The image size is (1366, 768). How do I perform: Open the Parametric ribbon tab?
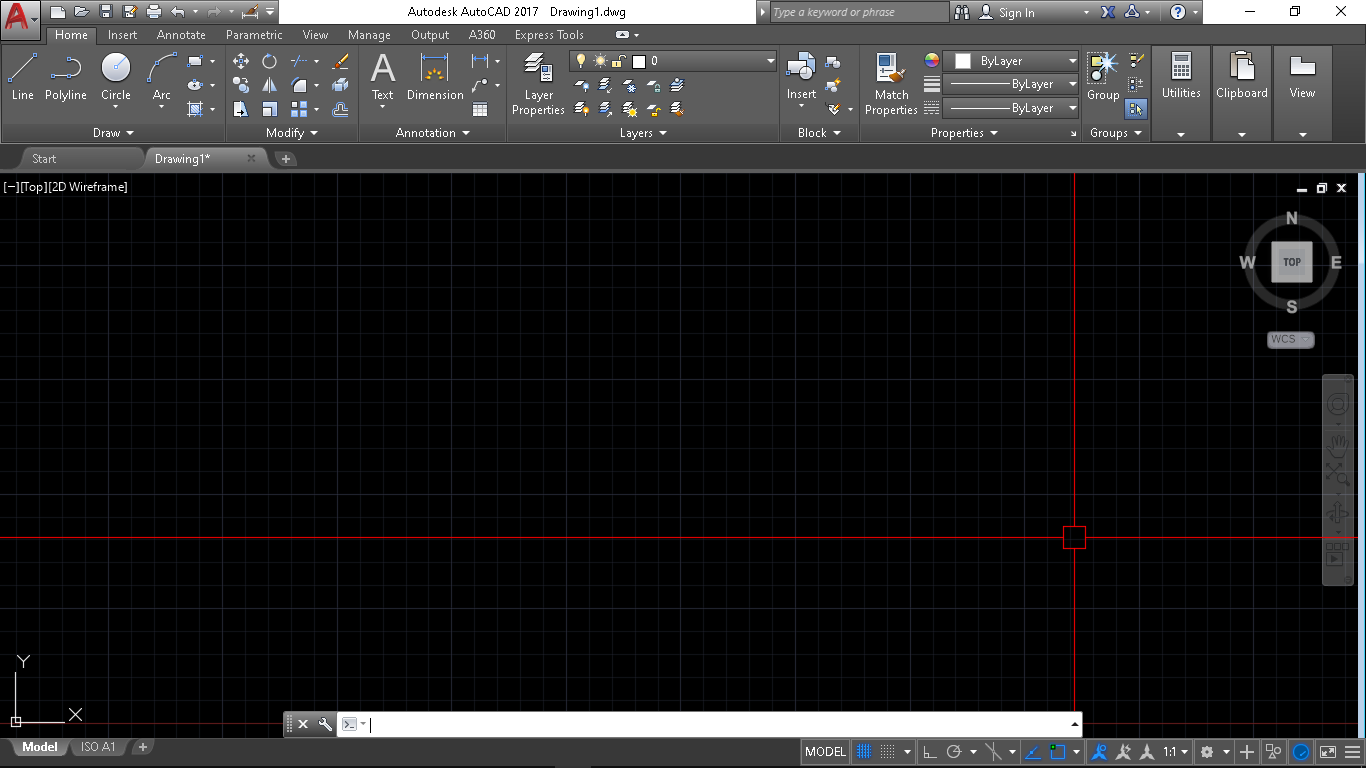(254, 35)
